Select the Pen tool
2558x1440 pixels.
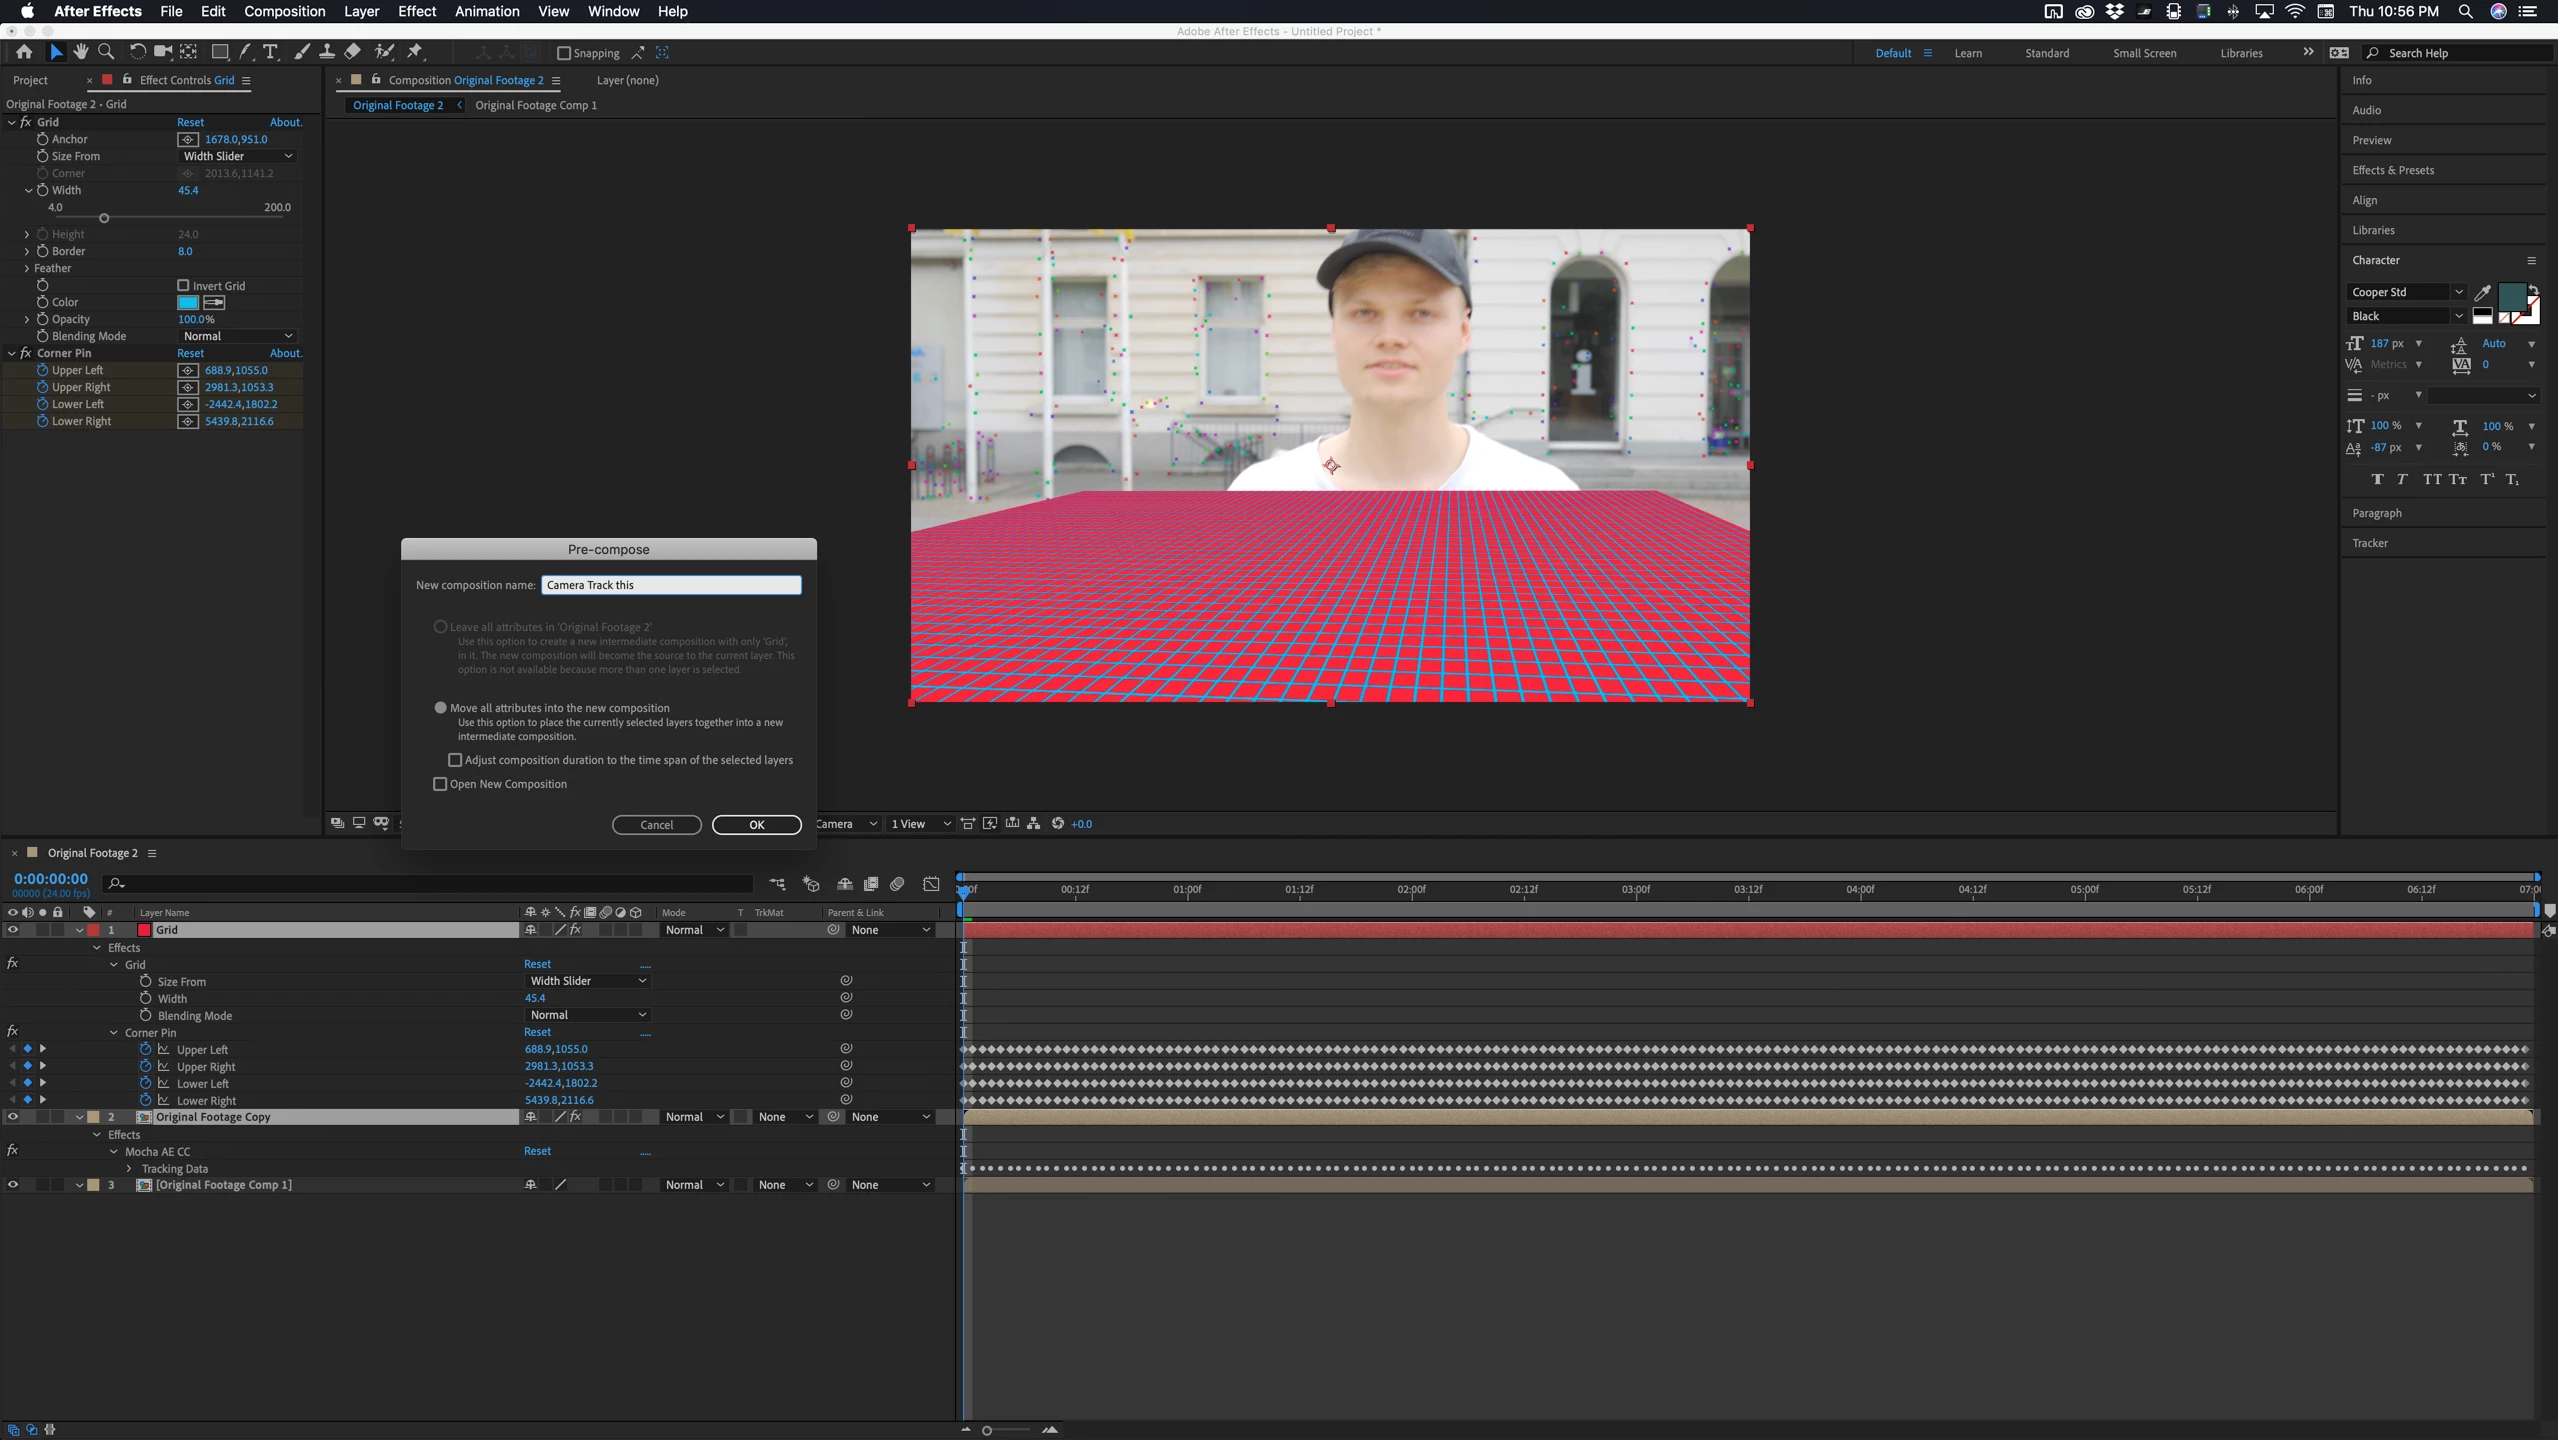point(246,52)
